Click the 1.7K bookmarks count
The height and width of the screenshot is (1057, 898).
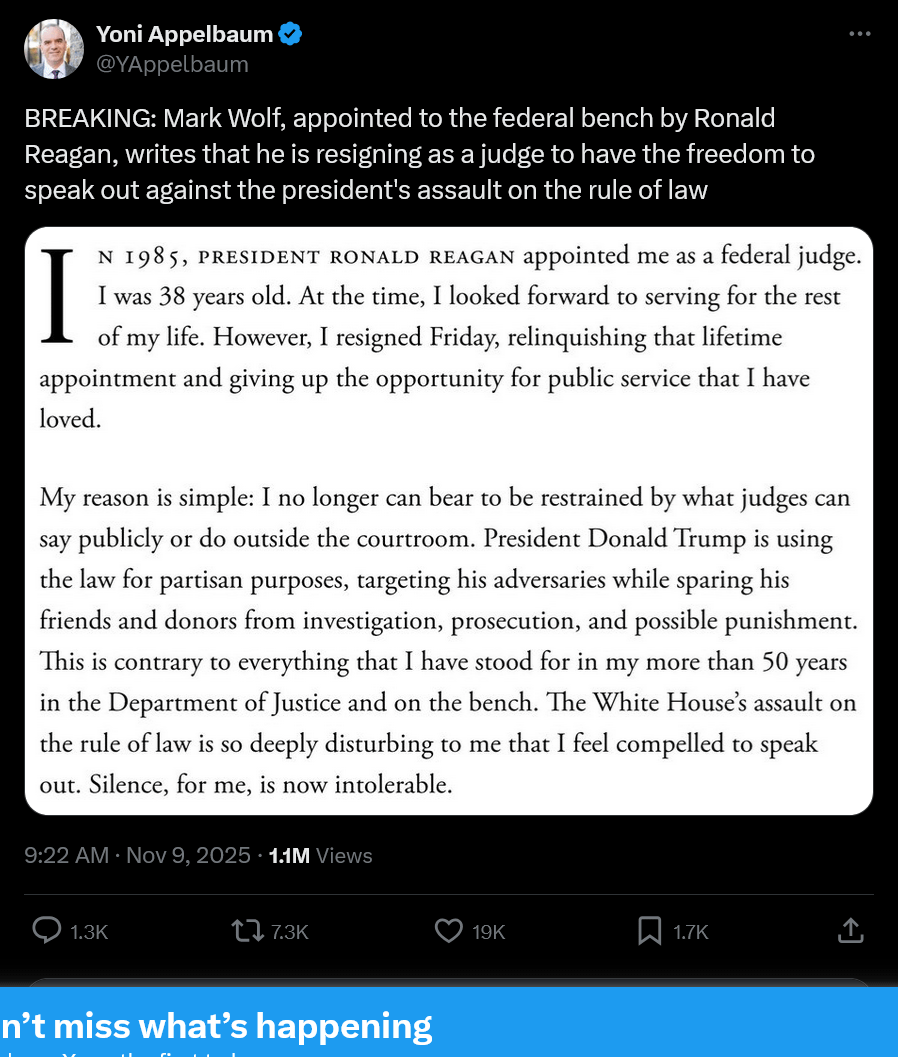(x=690, y=932)
